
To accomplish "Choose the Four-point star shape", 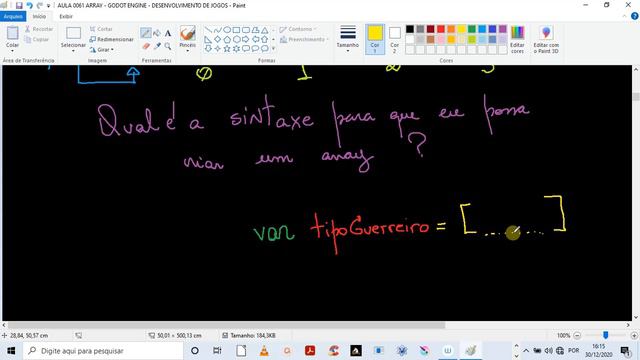I will [218, 49].
